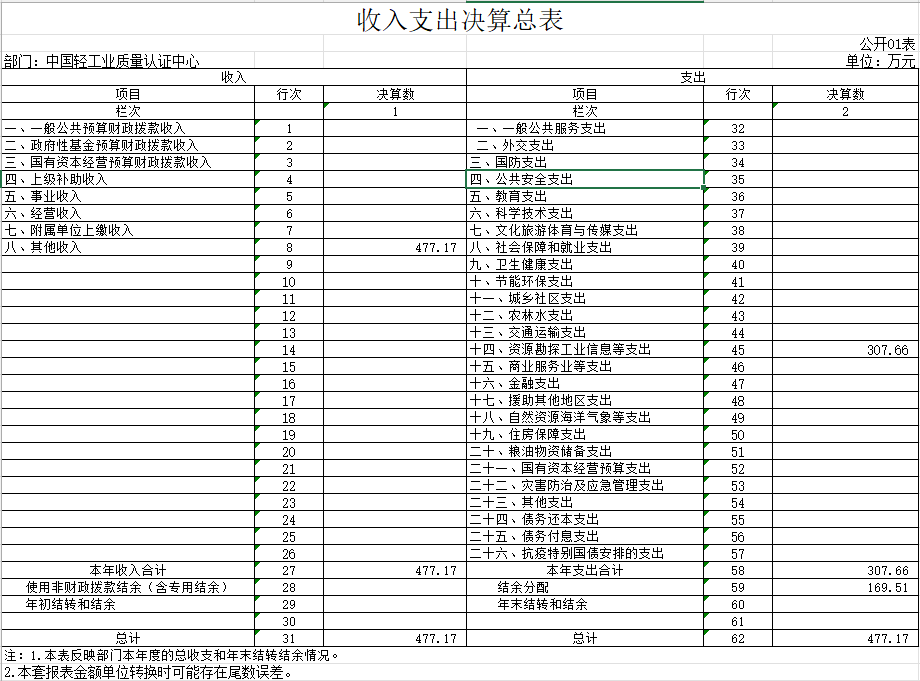Select the cell 十五、商业服务业等支出
Image resolution: width=920 pixels, height=681 pixels.
point(585,367)
